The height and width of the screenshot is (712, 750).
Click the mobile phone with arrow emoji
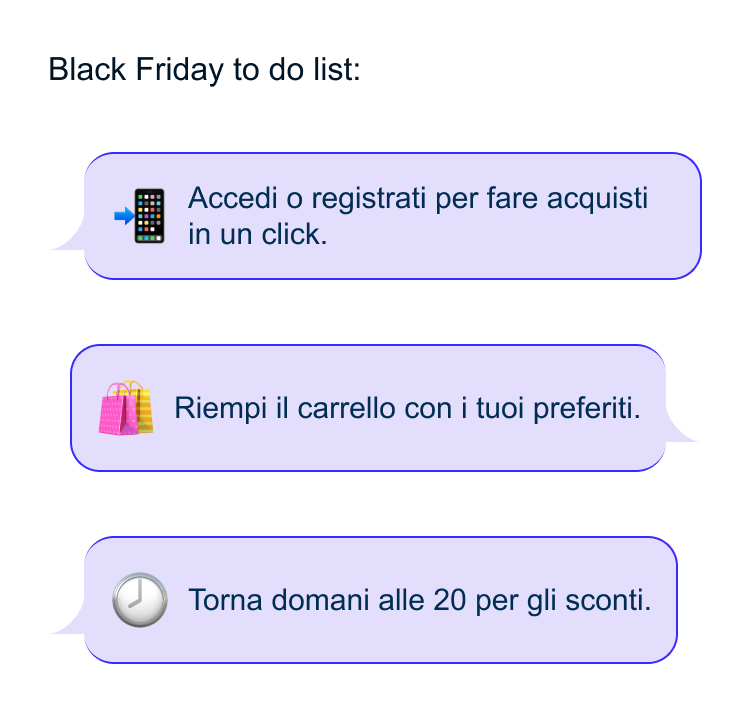141,215
